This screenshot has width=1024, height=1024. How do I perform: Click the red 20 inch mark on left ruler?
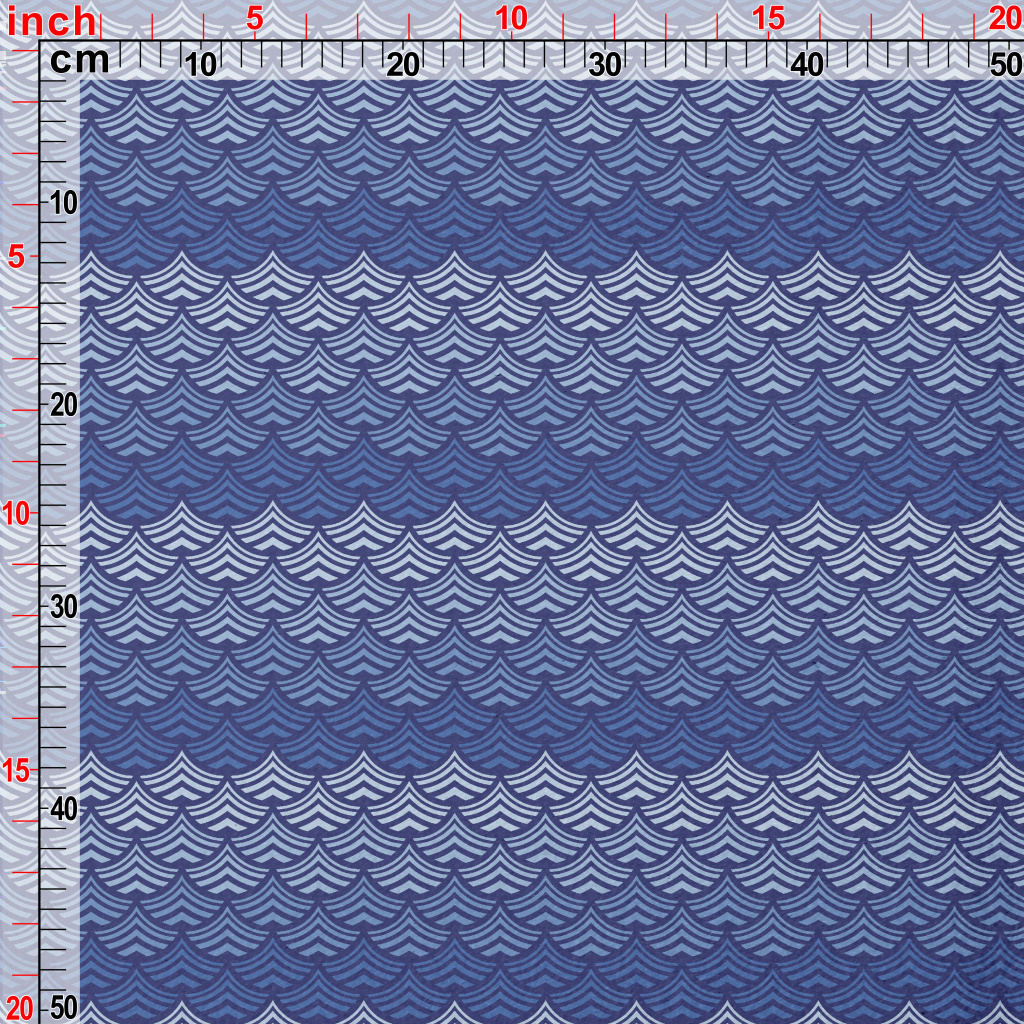pyautogui.click(x=19, y=1007)
